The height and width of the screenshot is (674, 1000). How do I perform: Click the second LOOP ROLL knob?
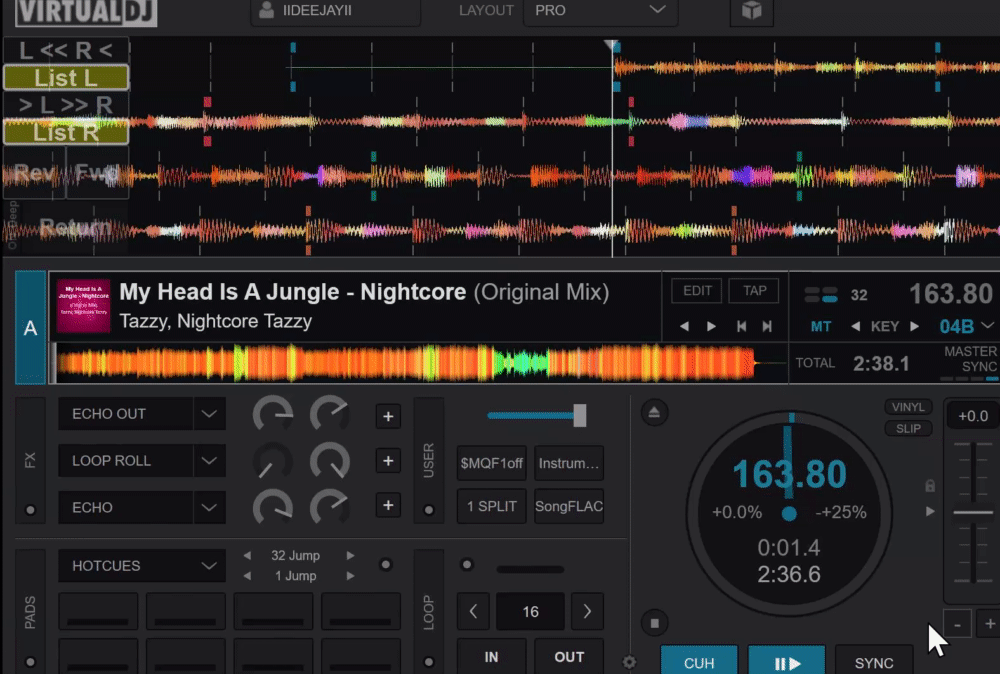tap(330, 460)
